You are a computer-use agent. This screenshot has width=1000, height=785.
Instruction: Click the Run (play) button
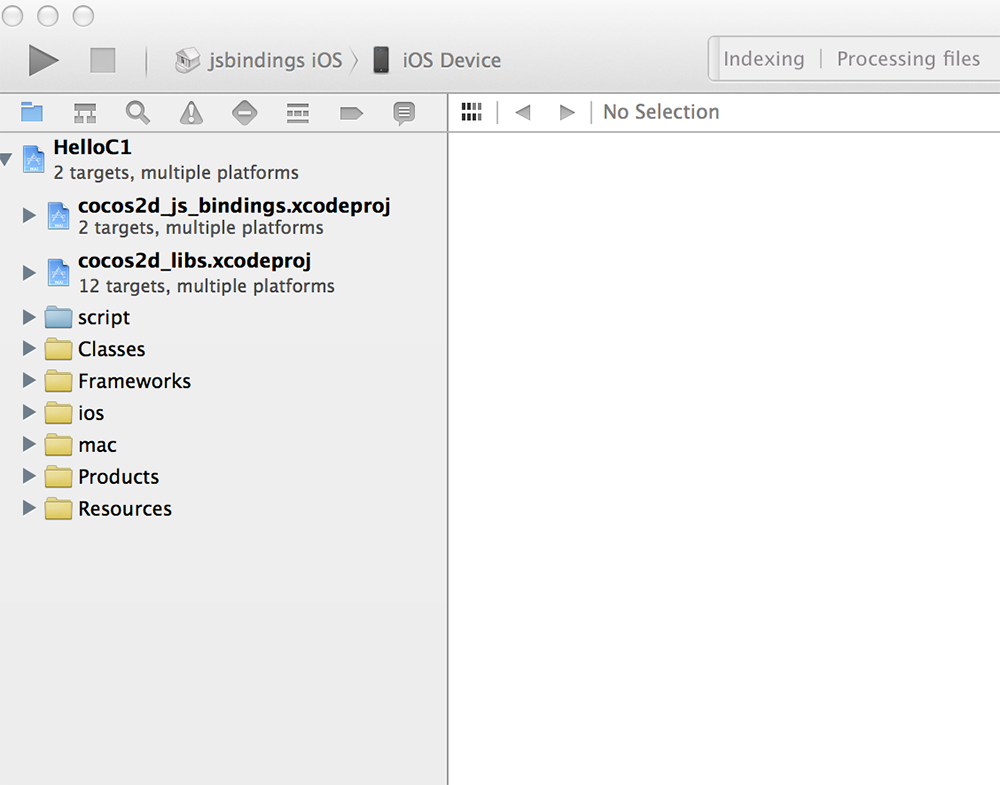pyautogui.click(x=43, y=61)
